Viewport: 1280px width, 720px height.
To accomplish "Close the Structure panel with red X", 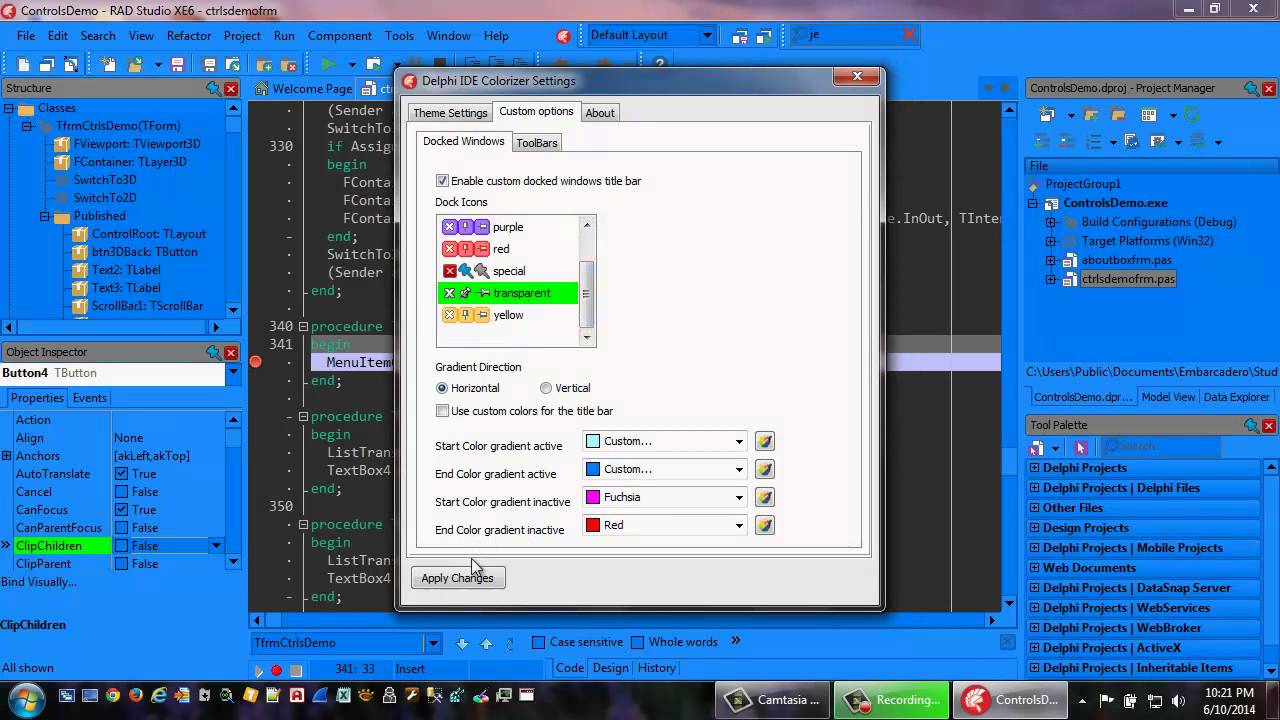I will point(231,89).
